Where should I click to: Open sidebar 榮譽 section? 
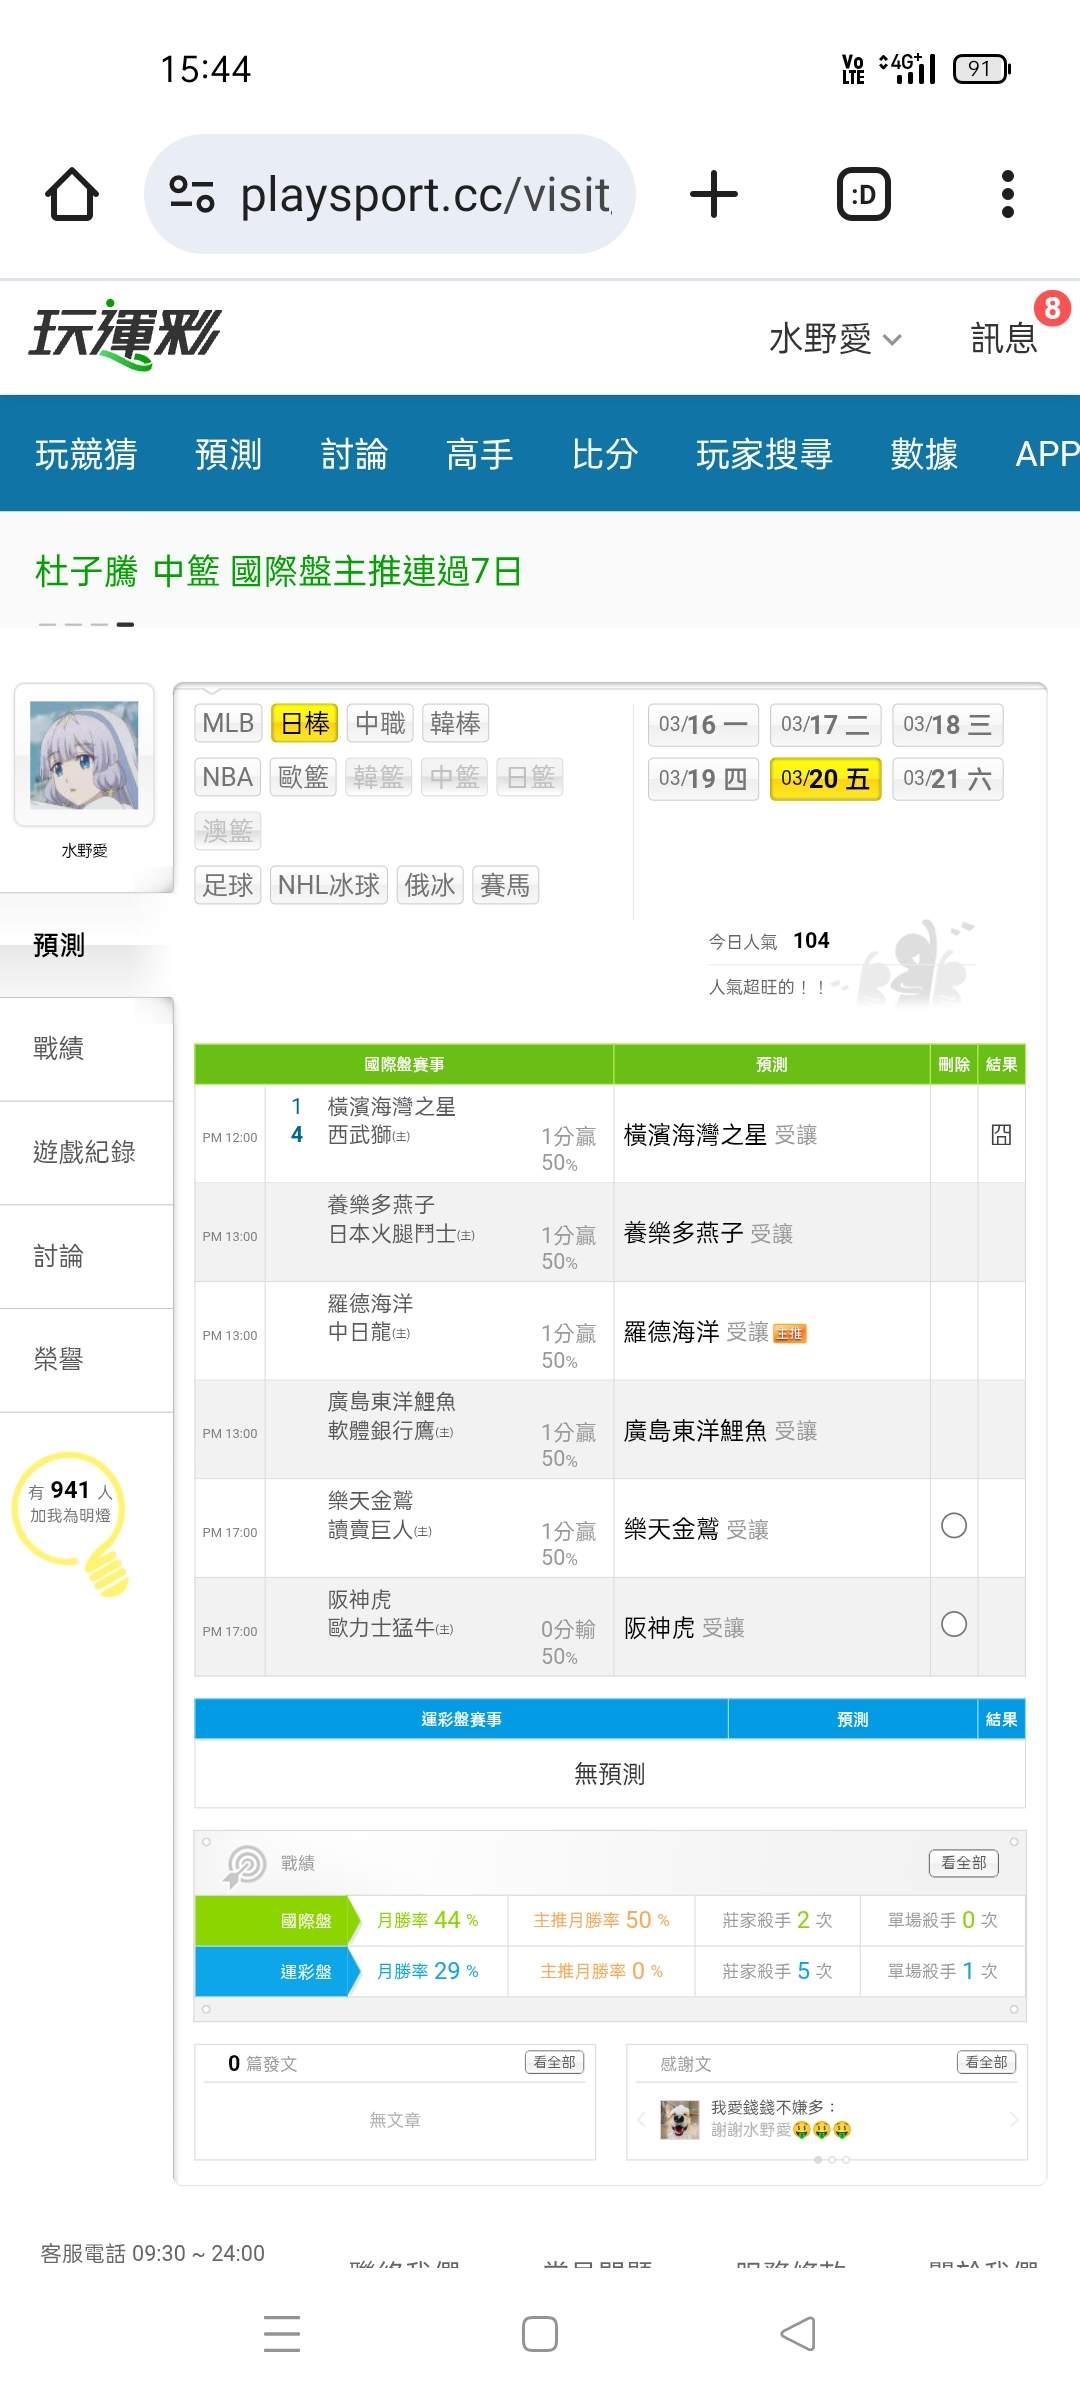pyautogui.click(x=86, y=1360)
